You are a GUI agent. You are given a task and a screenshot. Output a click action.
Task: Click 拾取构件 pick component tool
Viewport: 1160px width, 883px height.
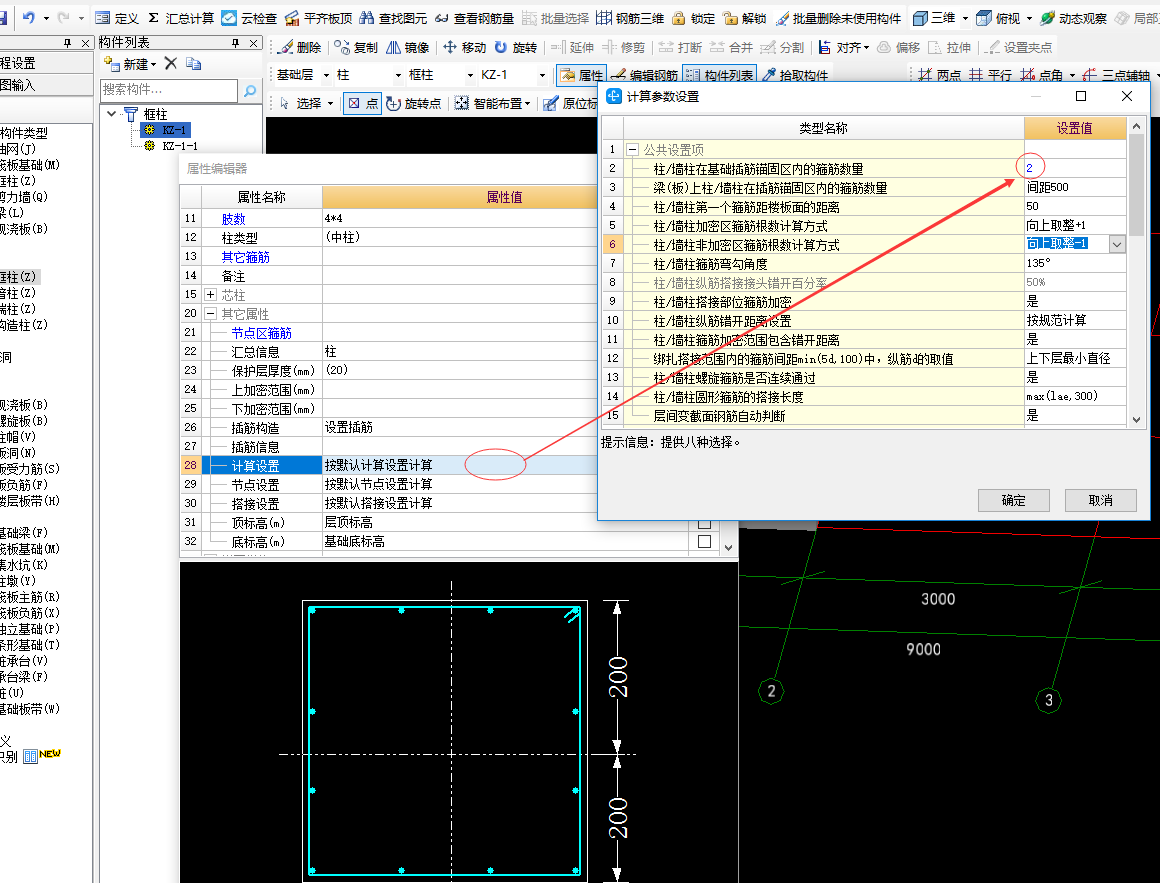click(795, 75)
